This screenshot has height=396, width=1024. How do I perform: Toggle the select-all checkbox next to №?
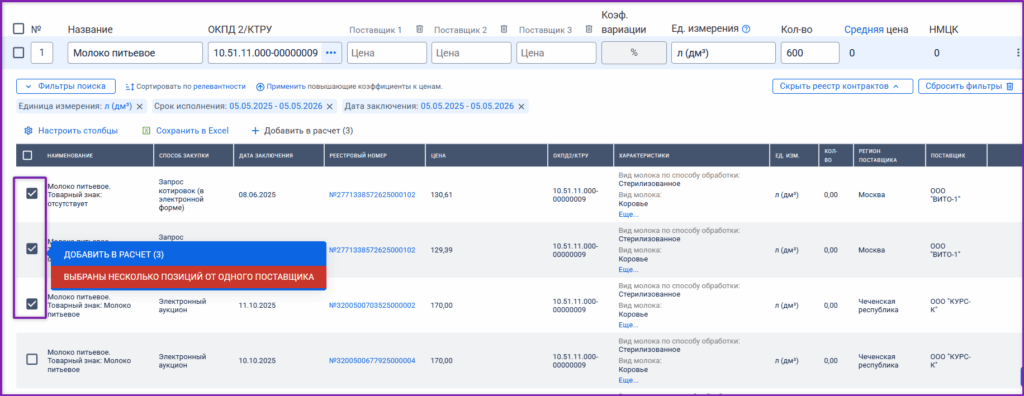click(x=18, y=29)
